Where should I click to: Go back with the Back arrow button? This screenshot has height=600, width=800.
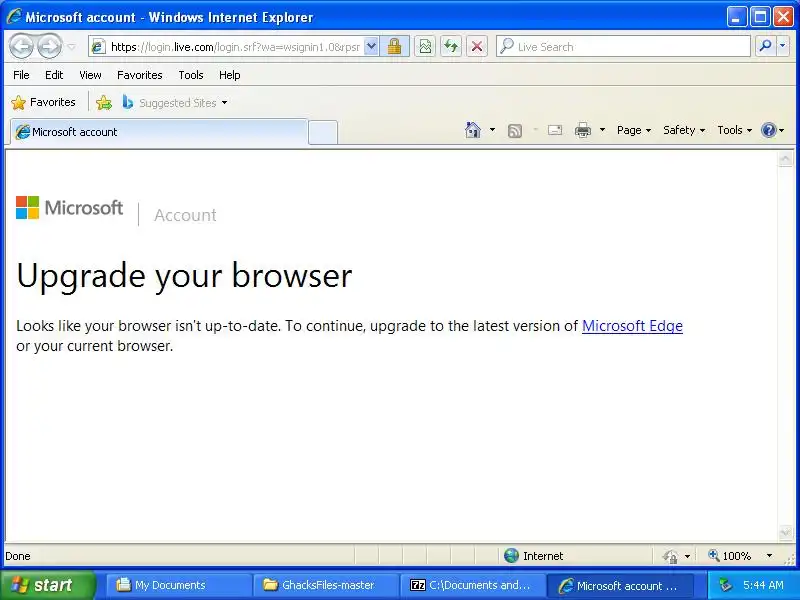click(x=21, y=47)
